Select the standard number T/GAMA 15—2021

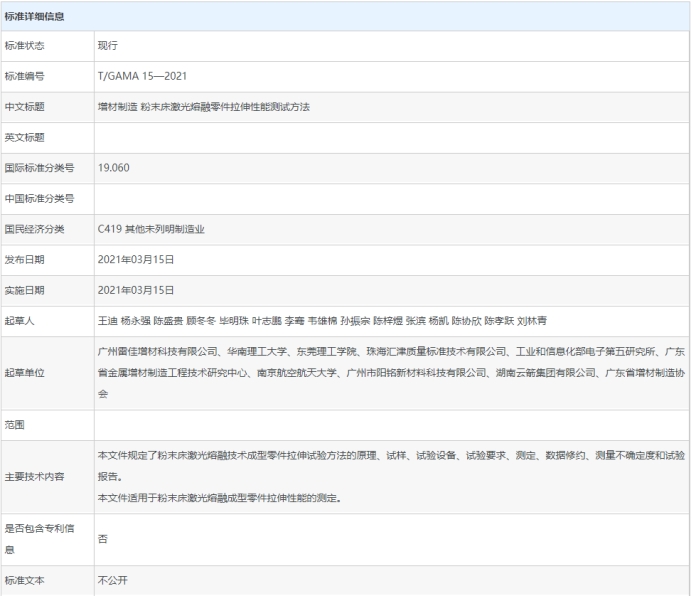[x=141, y=76]
